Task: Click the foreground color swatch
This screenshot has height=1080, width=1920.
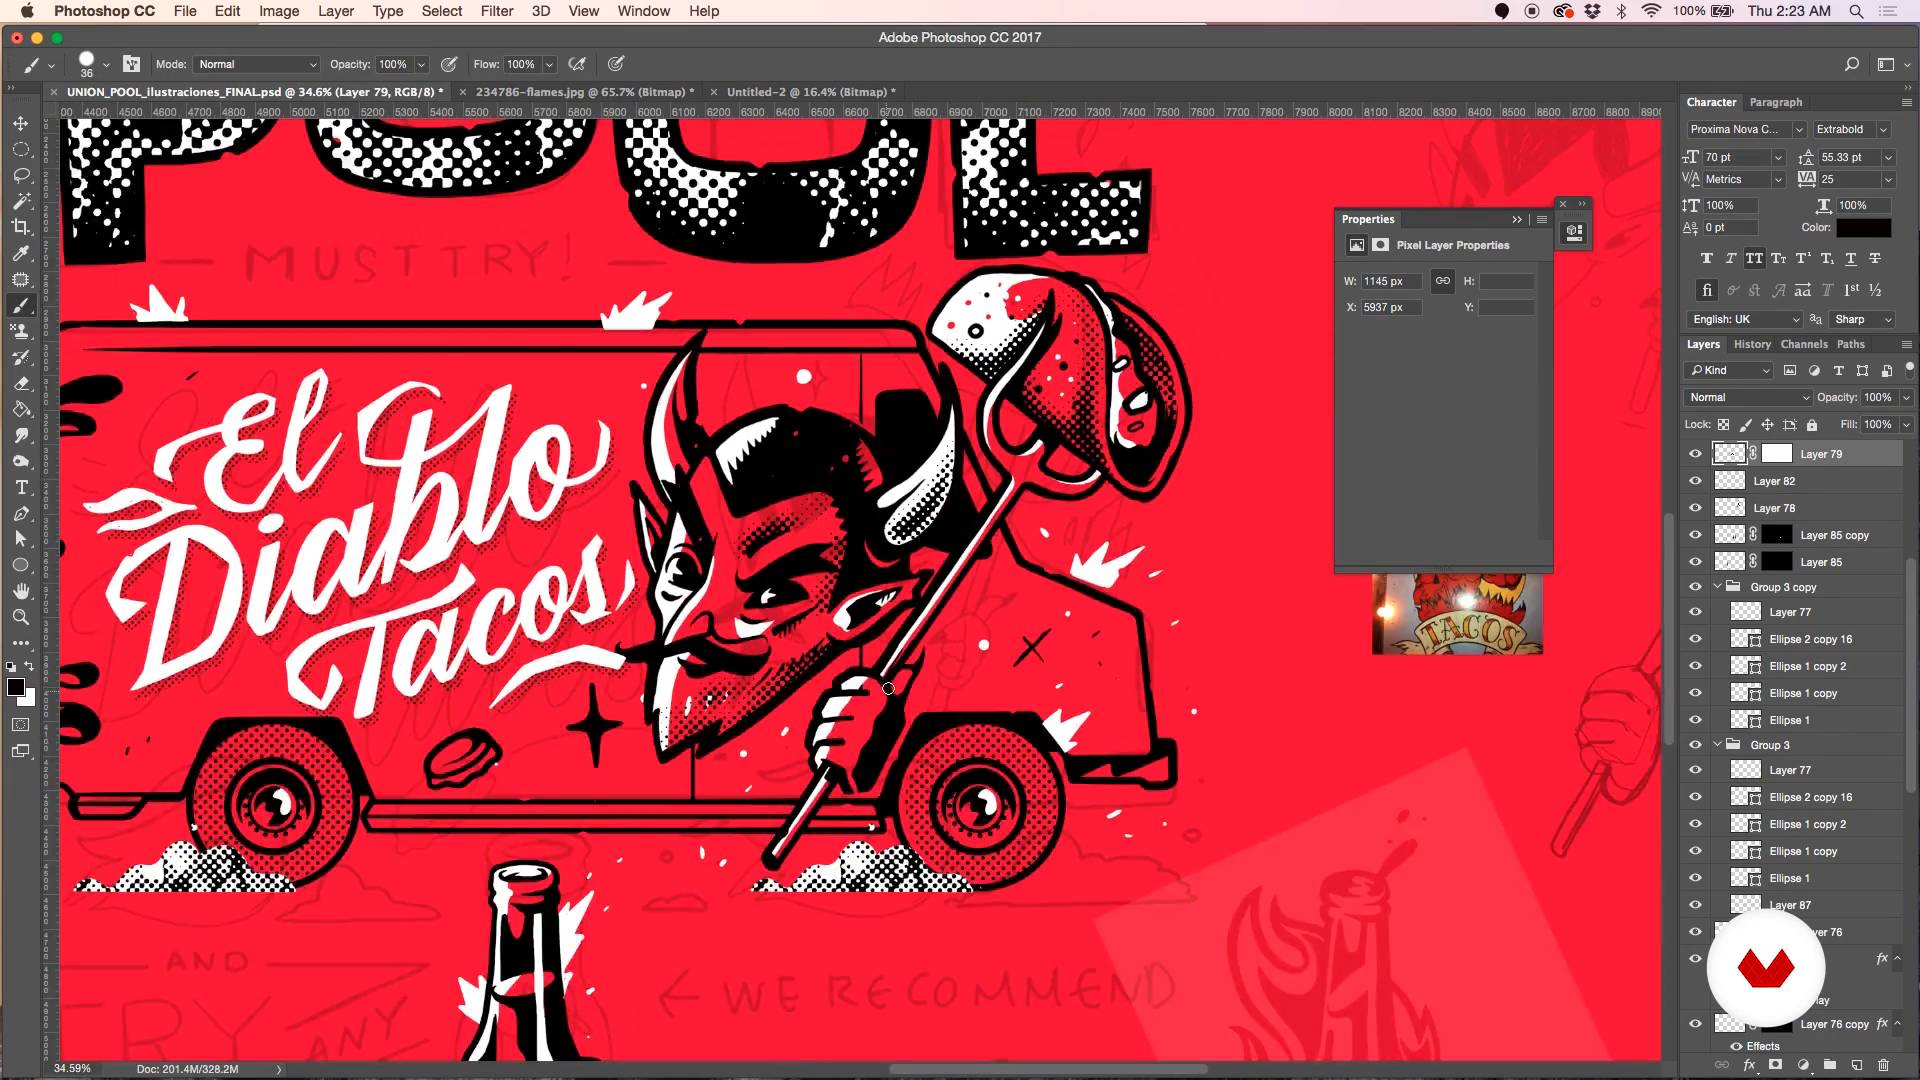Action: pos(16,687)
